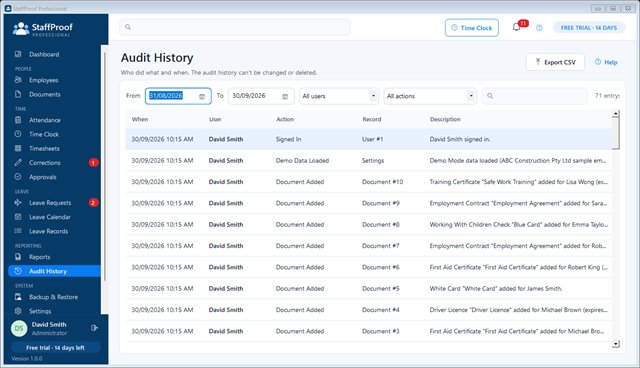Click the Document #10 cell
The image size is (640, 368).
[x=382, y=182]
